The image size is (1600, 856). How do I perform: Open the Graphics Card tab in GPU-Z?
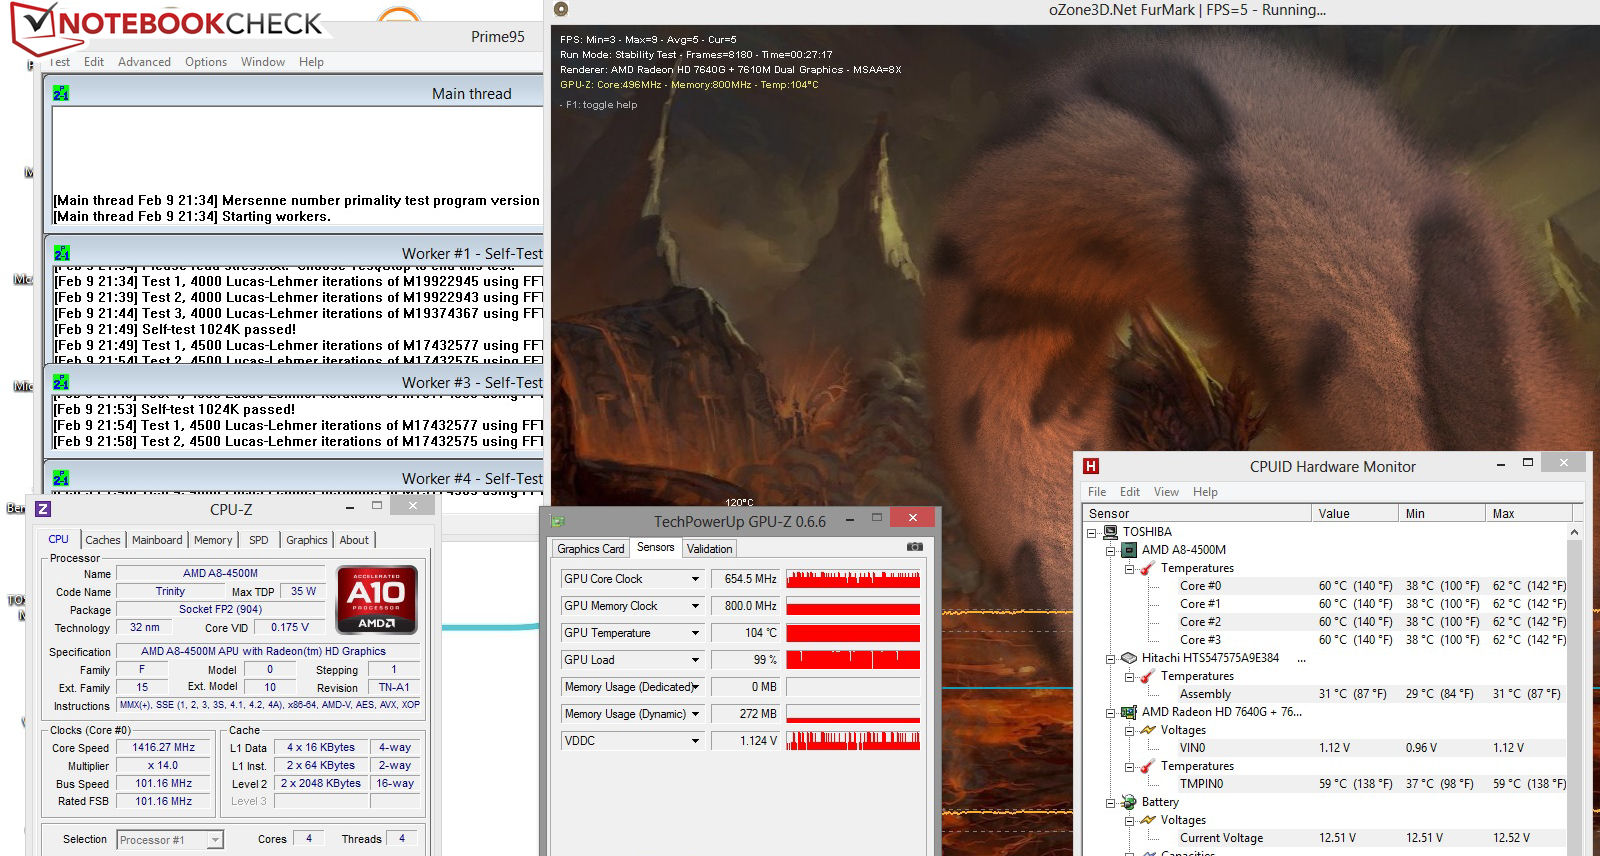tap(590, 548)
